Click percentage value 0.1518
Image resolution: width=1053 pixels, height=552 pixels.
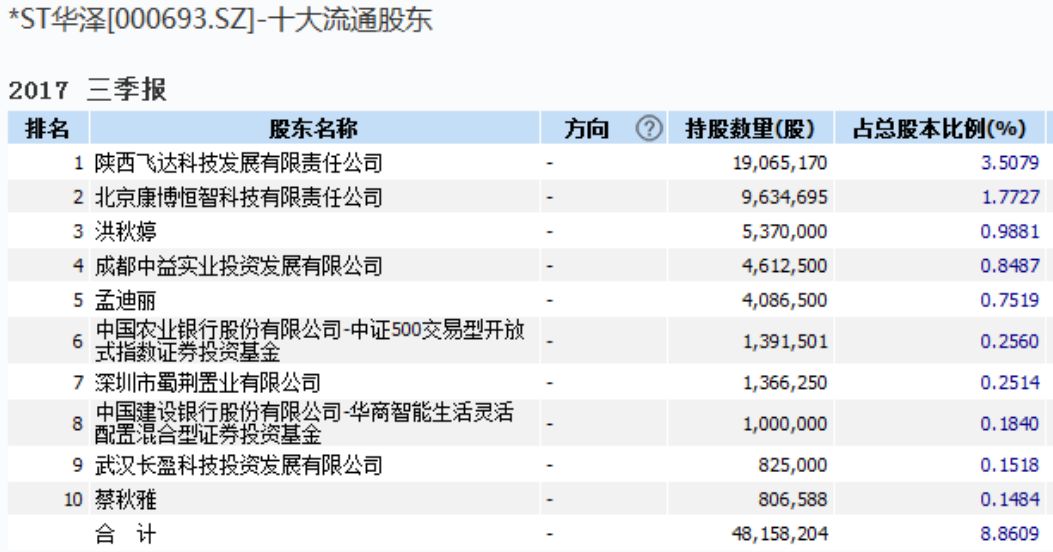pyautogui.click(x=1010, y=465)
